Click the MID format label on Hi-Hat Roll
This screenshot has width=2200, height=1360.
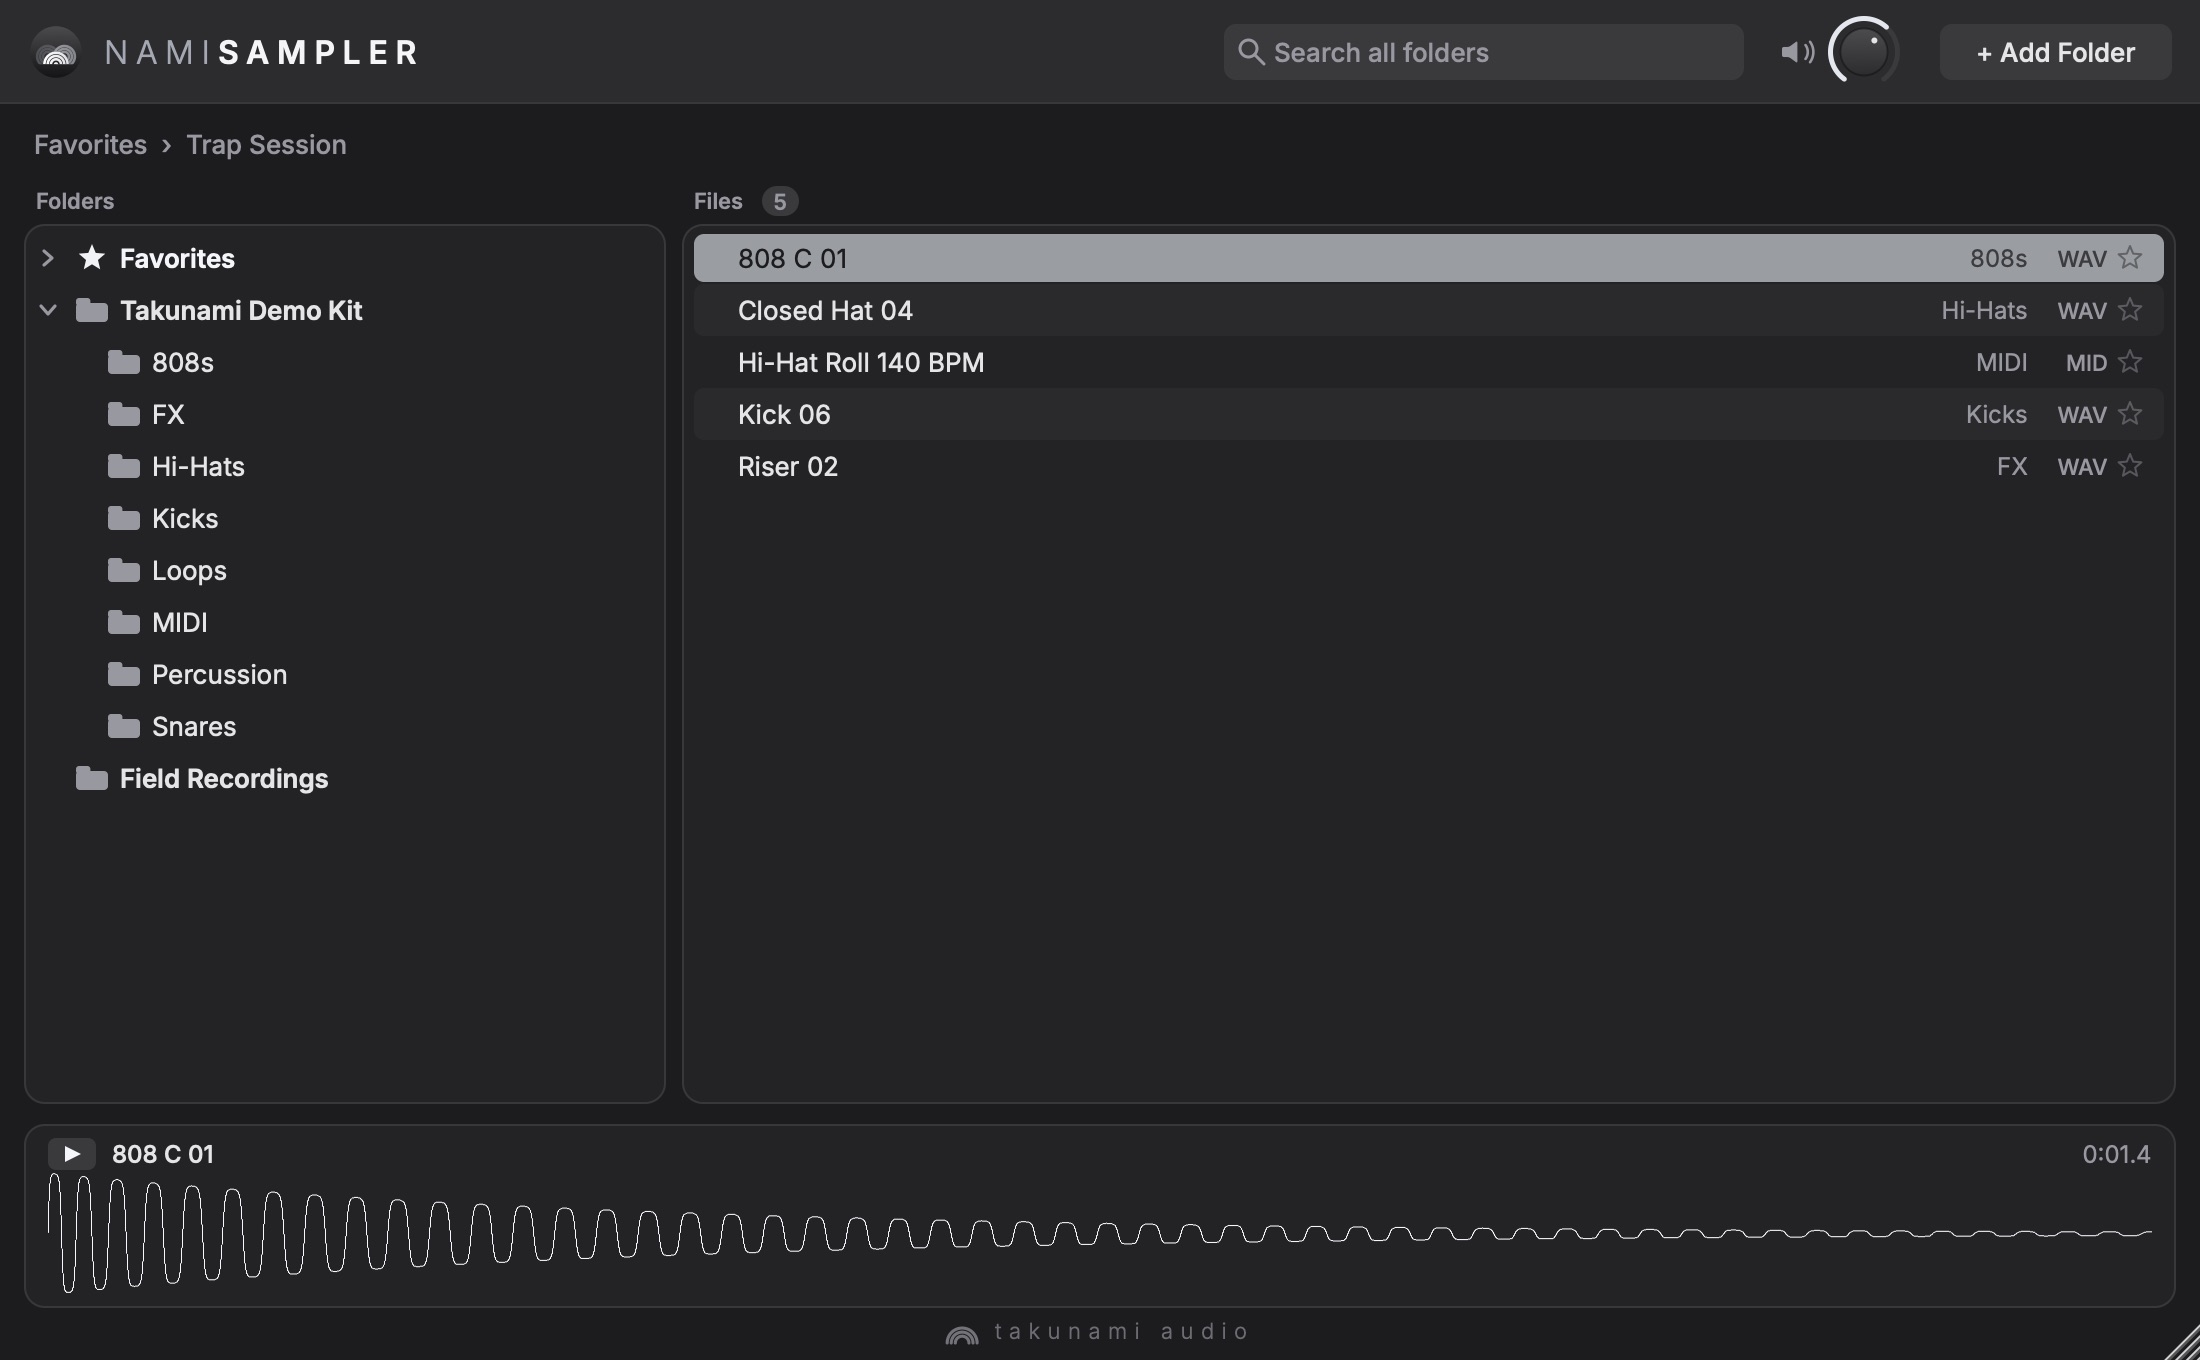click(2086, 363)
